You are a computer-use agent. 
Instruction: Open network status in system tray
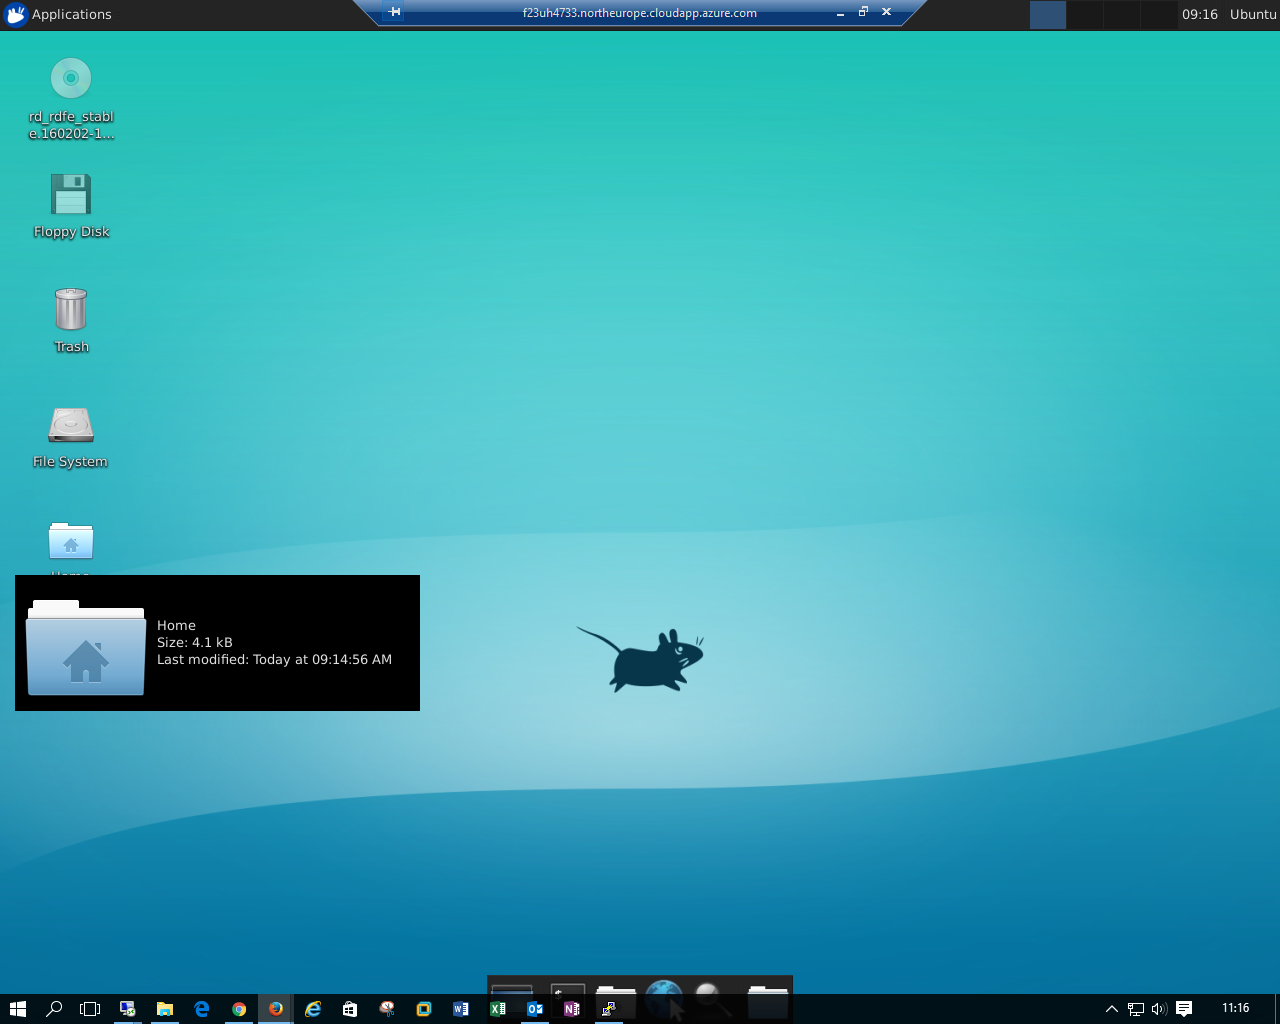point(1136,1009)
